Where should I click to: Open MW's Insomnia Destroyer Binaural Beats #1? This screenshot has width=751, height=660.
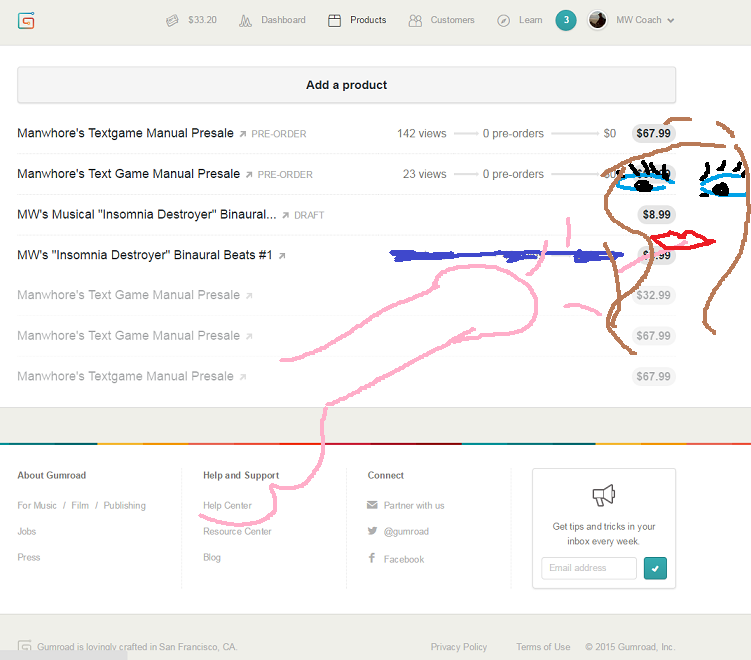pyautogui.click(x=145, y=255)
